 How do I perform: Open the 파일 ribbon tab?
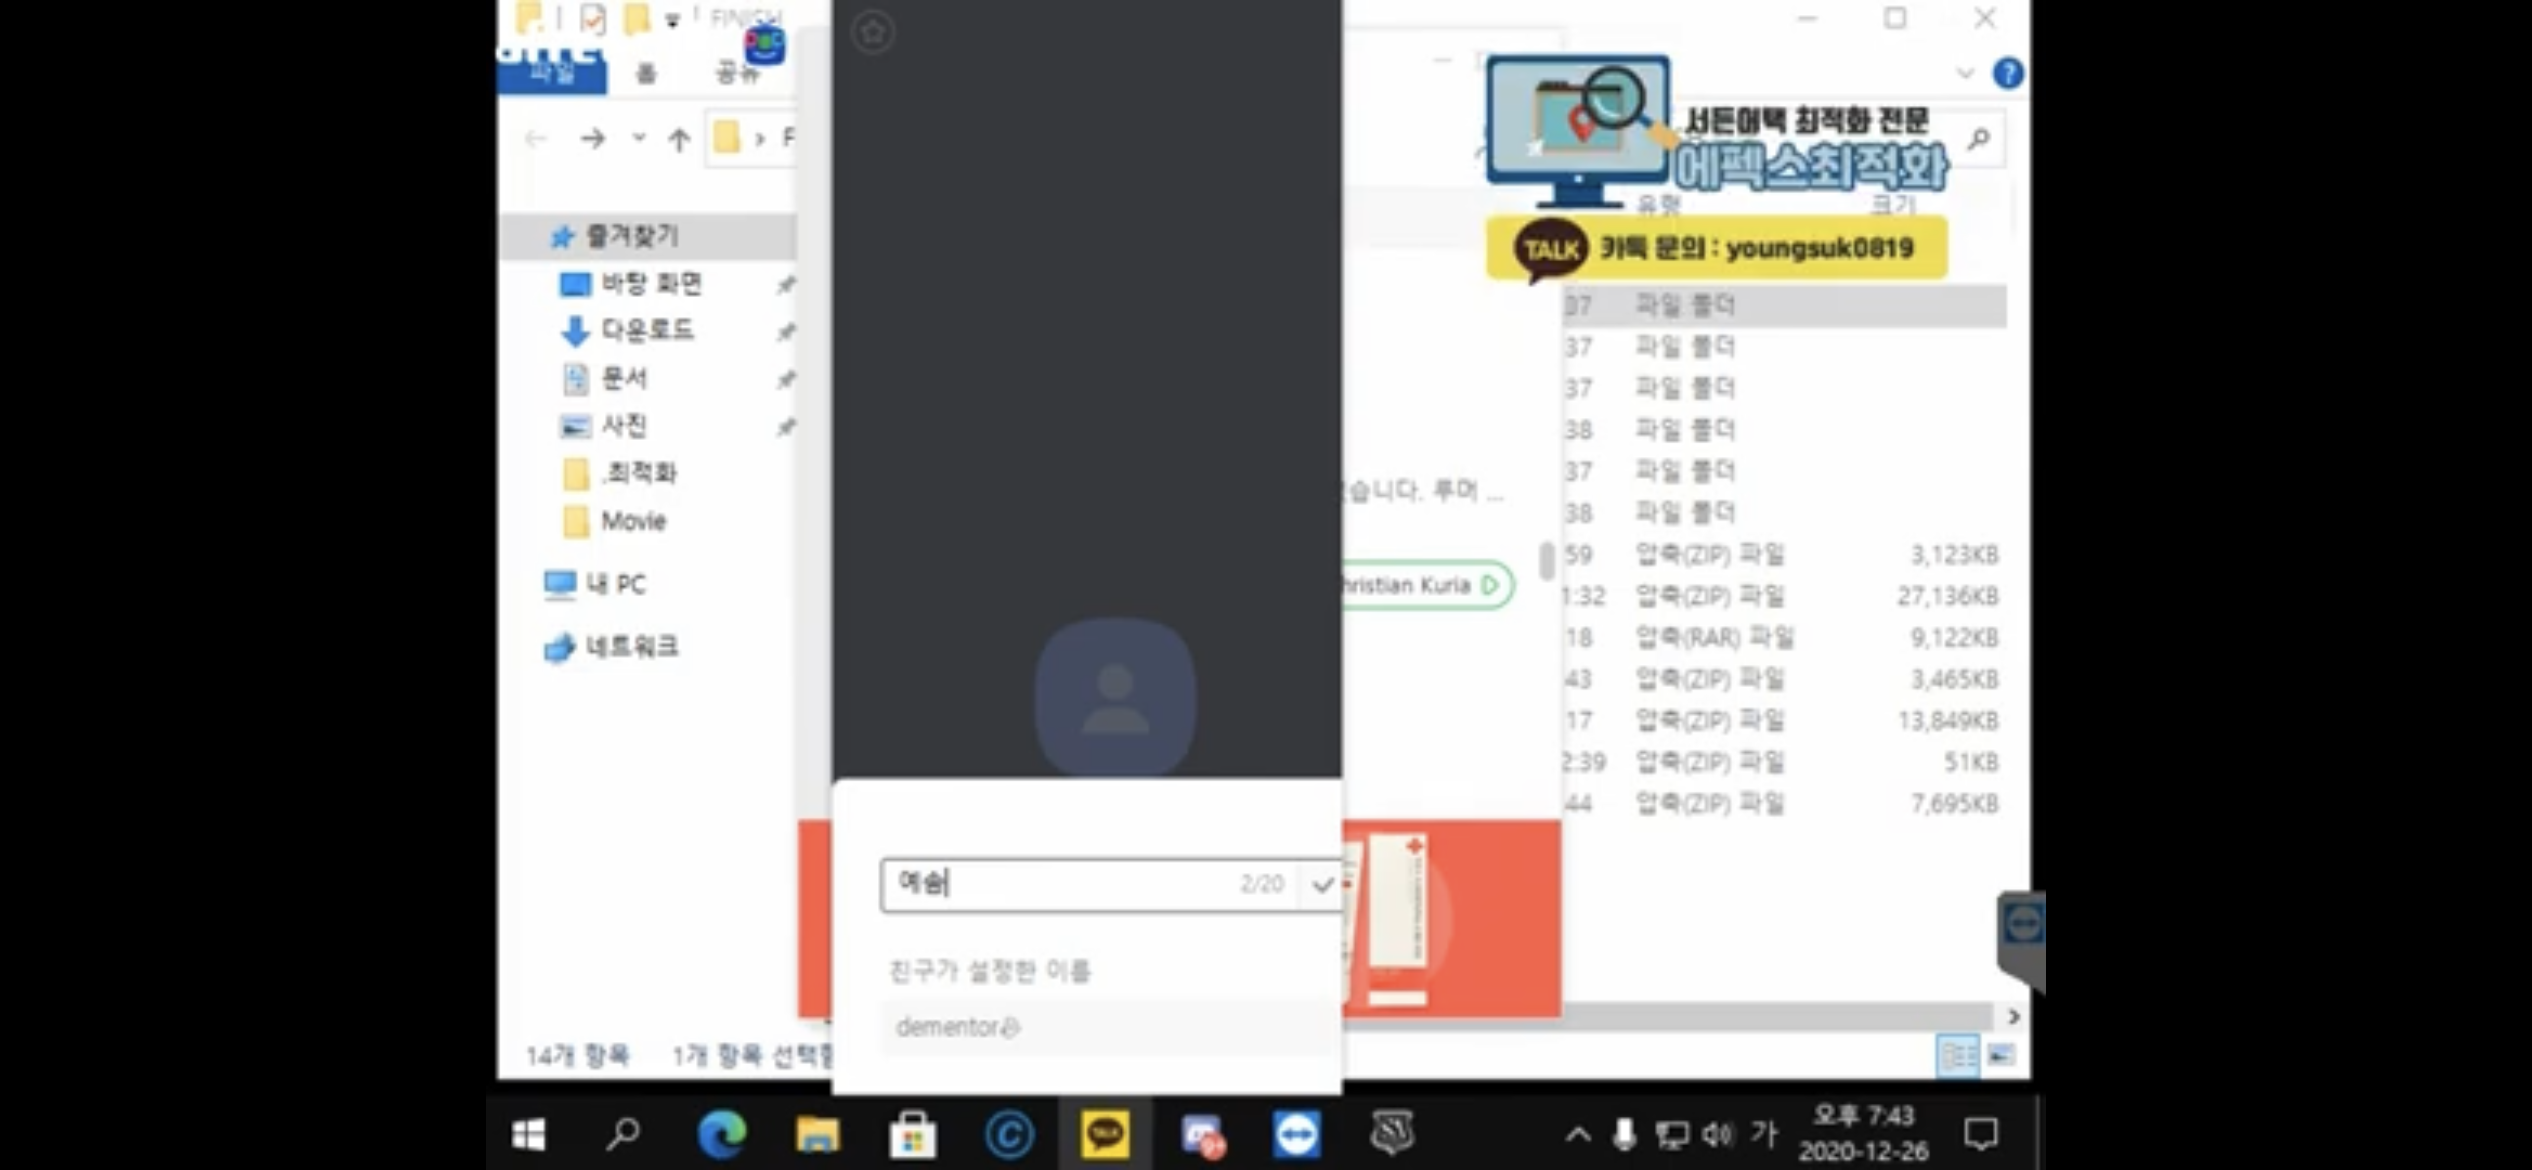point(551,74)
